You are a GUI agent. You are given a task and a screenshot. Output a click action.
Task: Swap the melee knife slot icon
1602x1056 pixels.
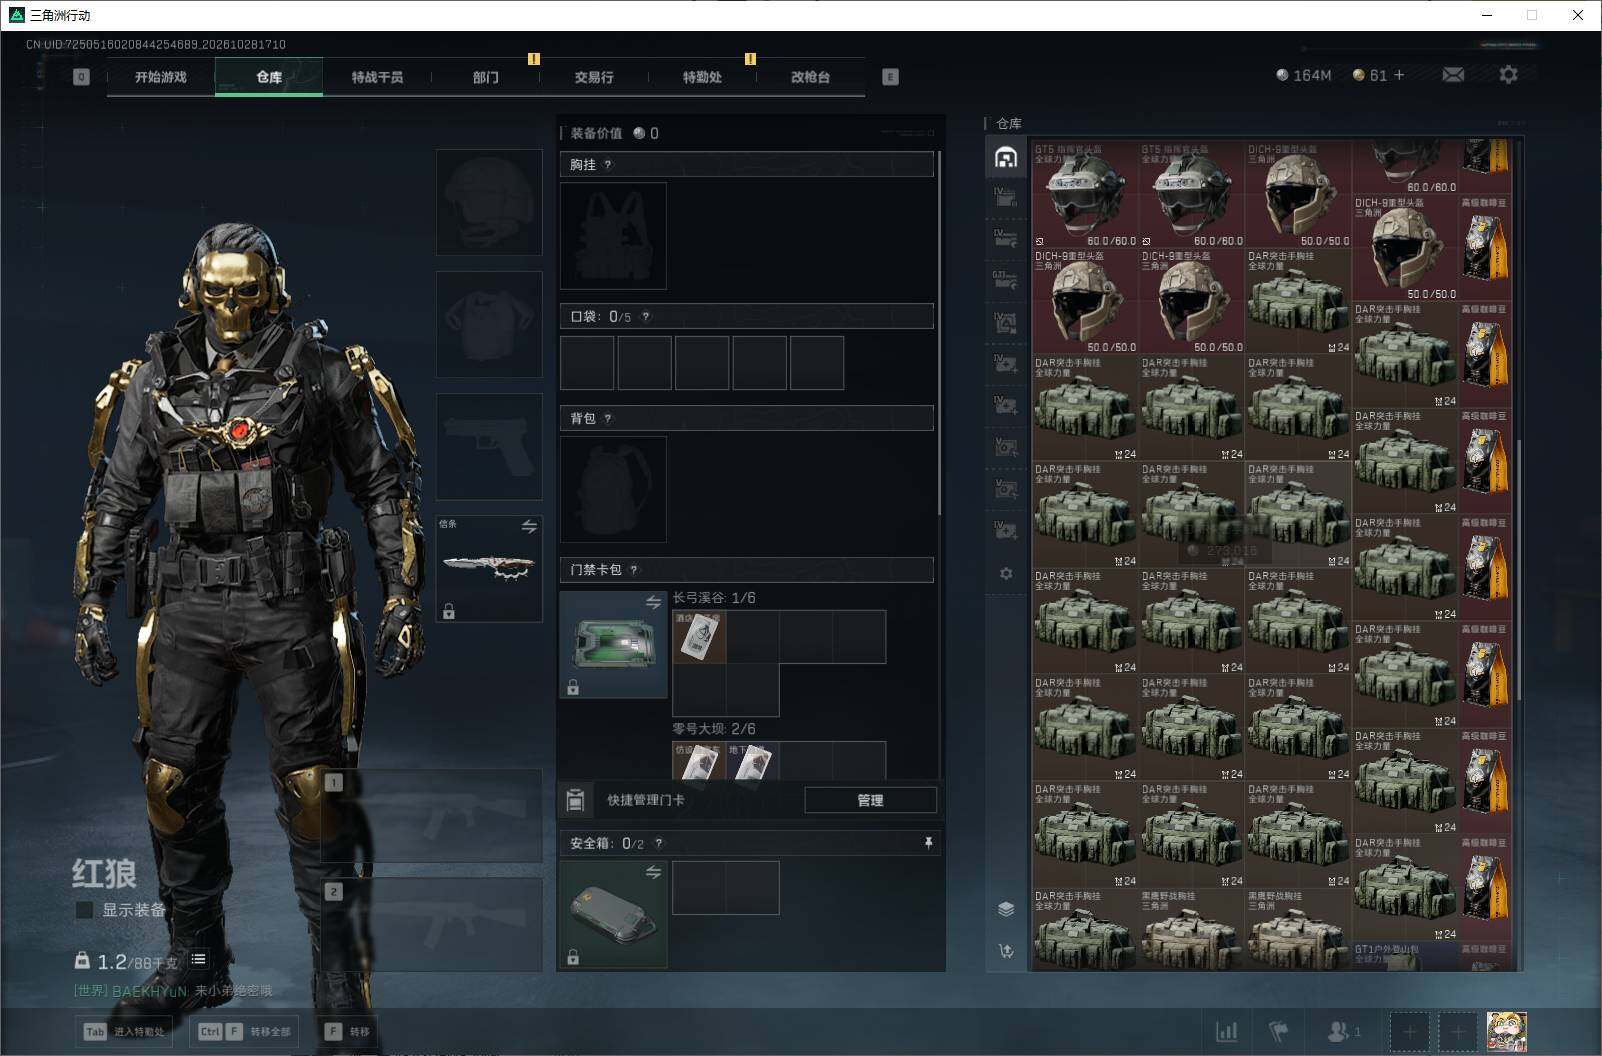[x=529, y=526]
